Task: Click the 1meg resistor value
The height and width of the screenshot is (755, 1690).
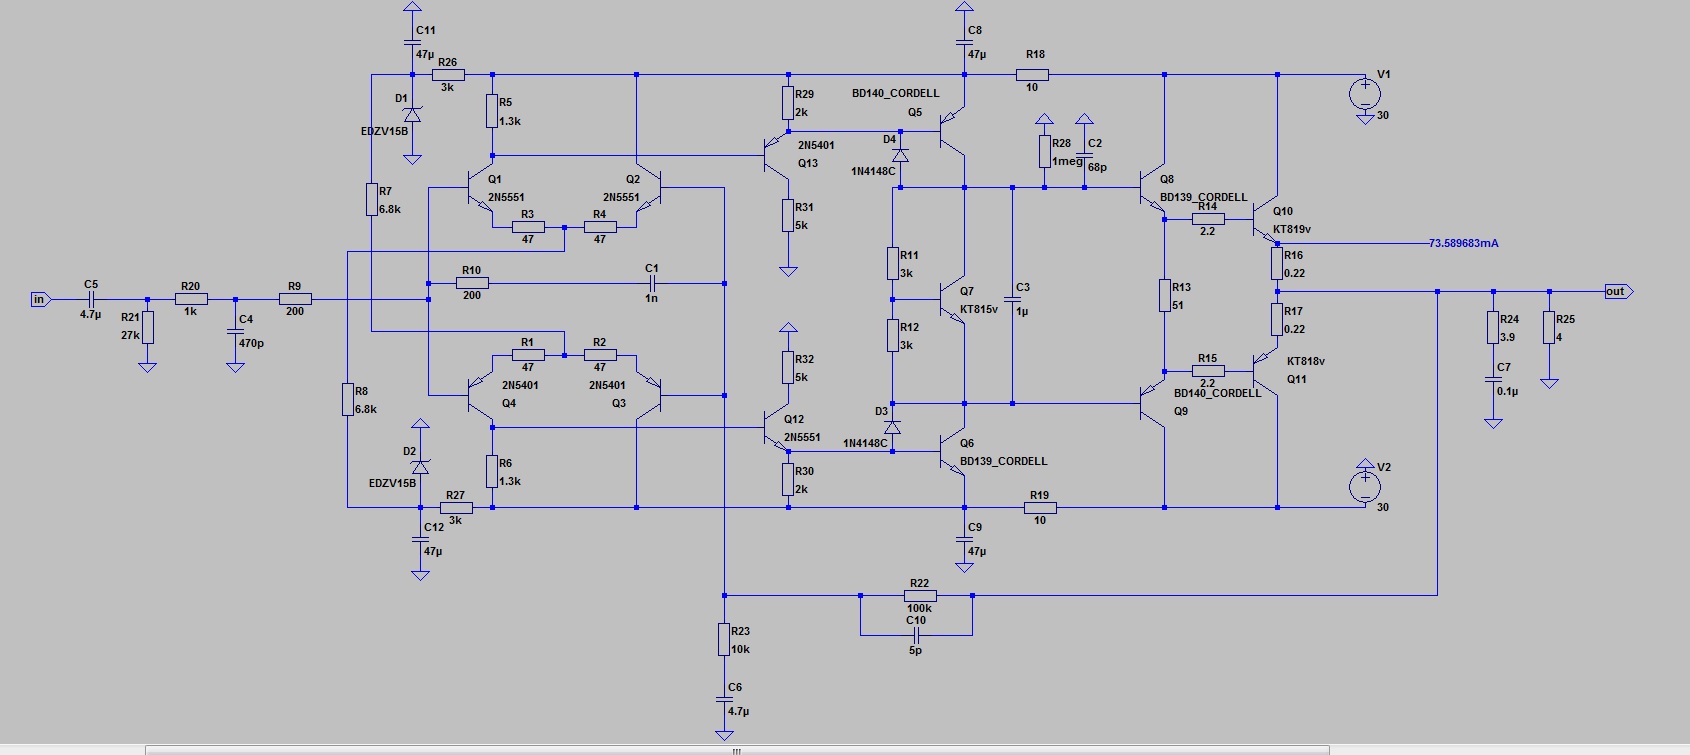Action: [x=1067, y=161]
